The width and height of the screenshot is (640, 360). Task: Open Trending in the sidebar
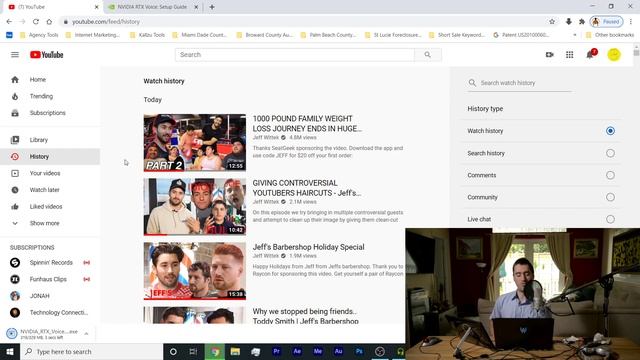pos(50,96)
